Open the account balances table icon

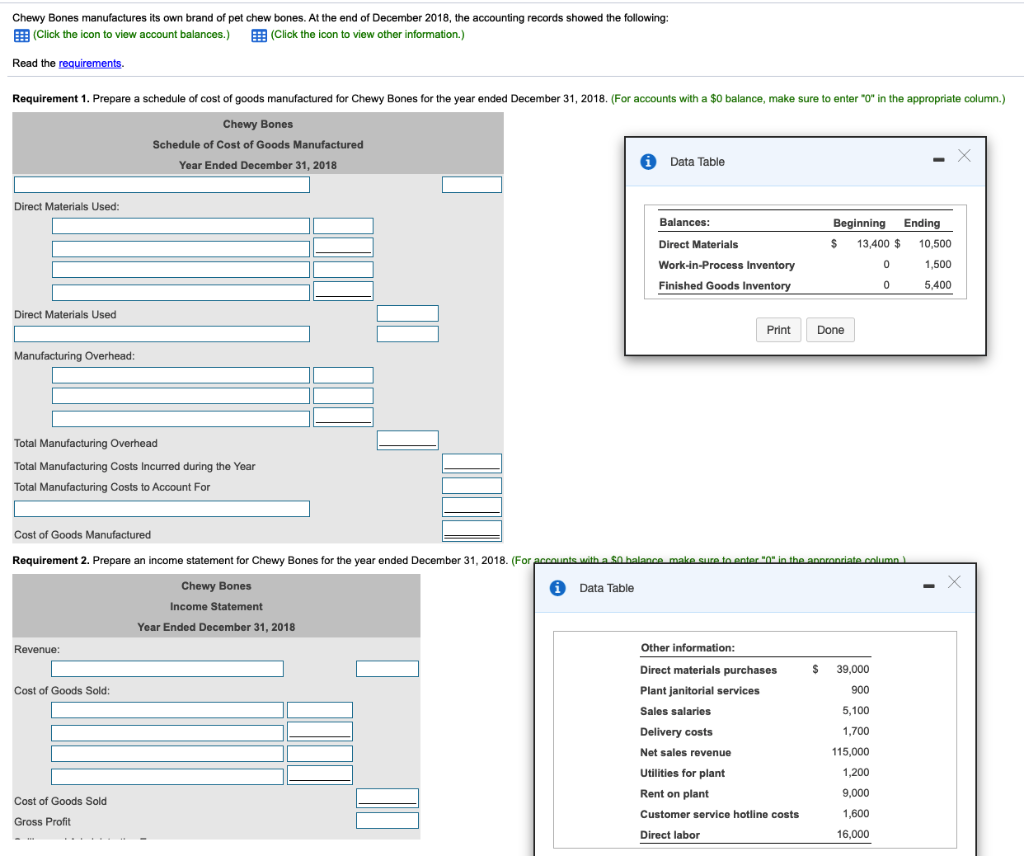(x=22, y=35)
